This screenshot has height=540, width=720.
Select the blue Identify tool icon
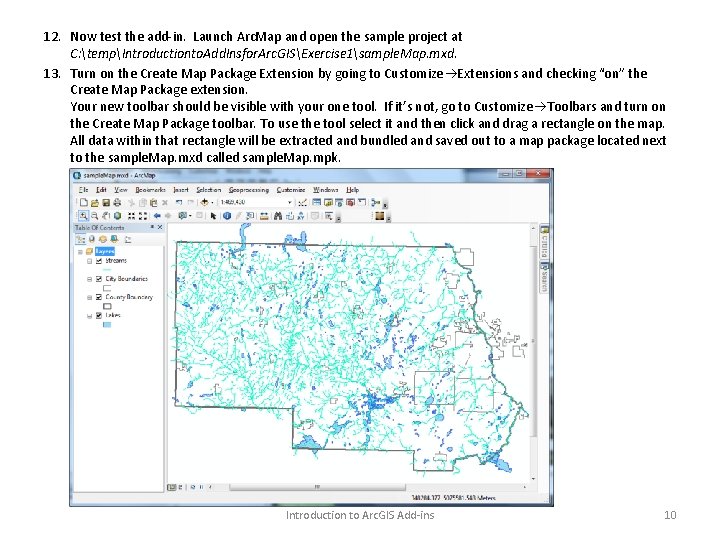click(227, 216)
